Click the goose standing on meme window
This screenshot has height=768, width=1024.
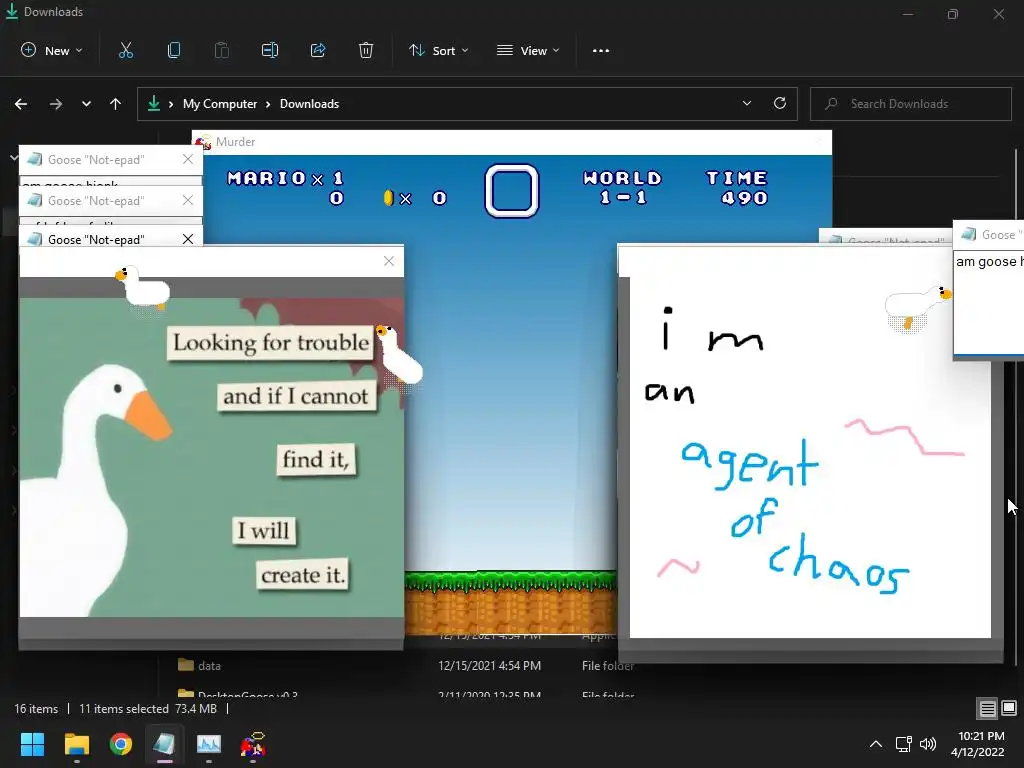point(142,286)
